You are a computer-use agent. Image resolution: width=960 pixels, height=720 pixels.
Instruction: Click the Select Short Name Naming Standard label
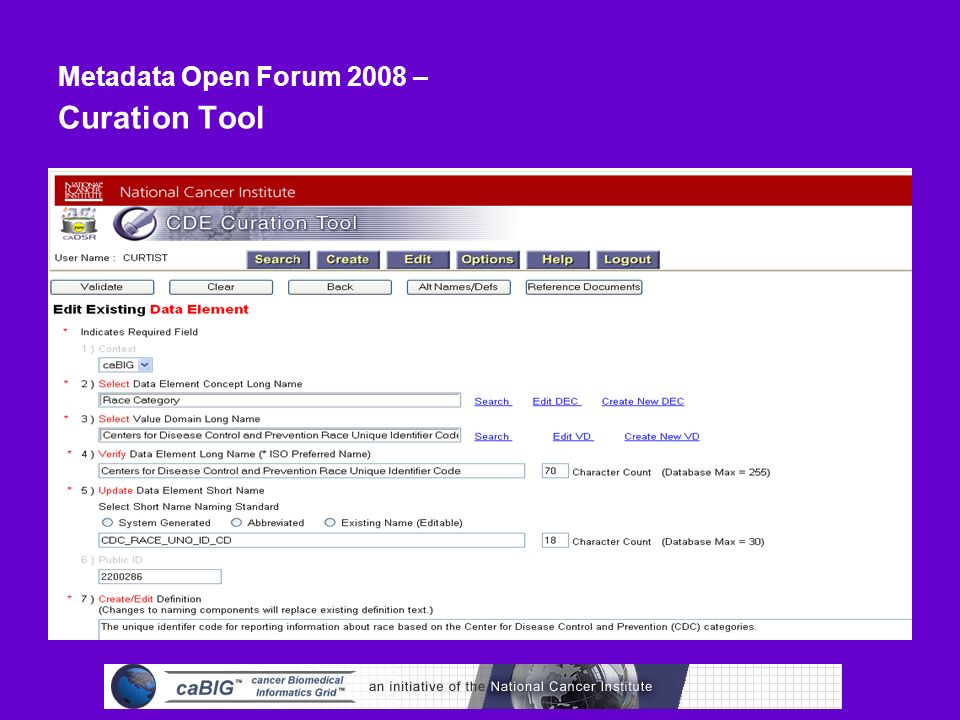(x=189, y=507)
